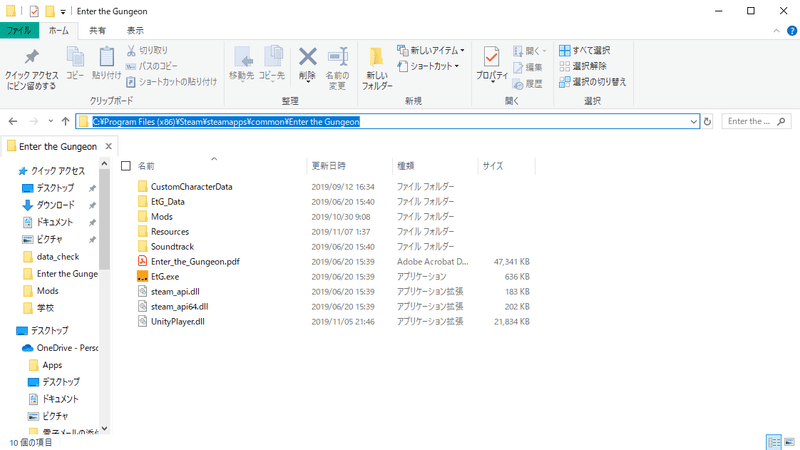Switch to the Home (ホーム) tab
Viewport: 800px width, 450px height.
59,31
